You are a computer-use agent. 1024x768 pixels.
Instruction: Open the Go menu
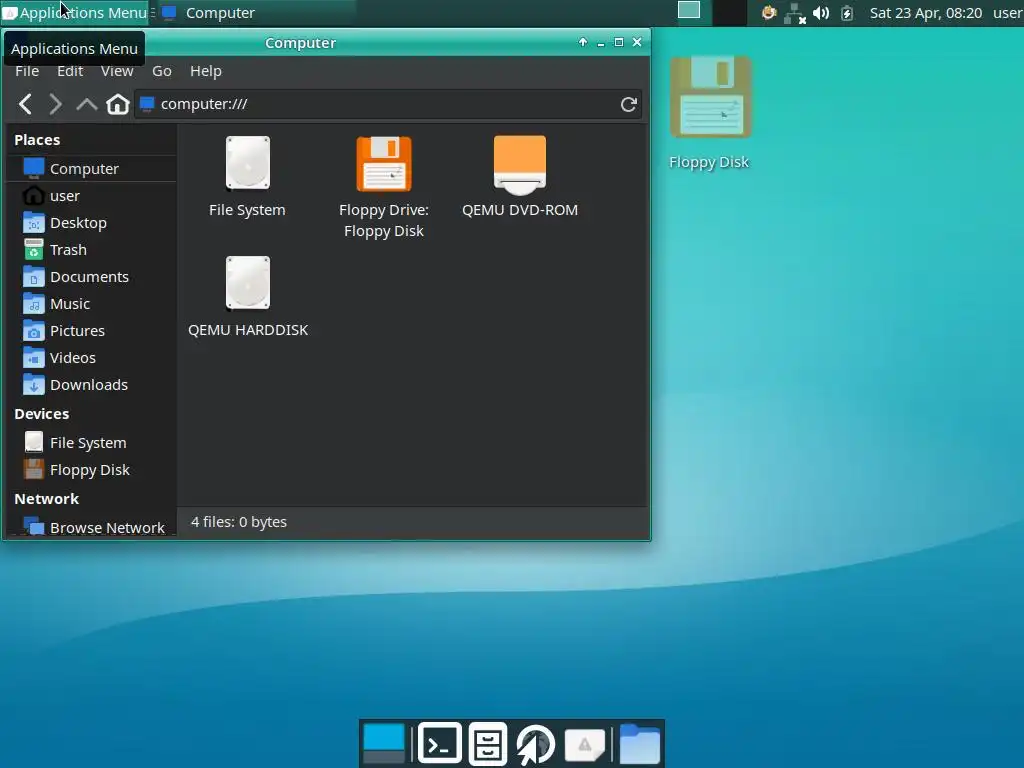(x=162, y=71)
